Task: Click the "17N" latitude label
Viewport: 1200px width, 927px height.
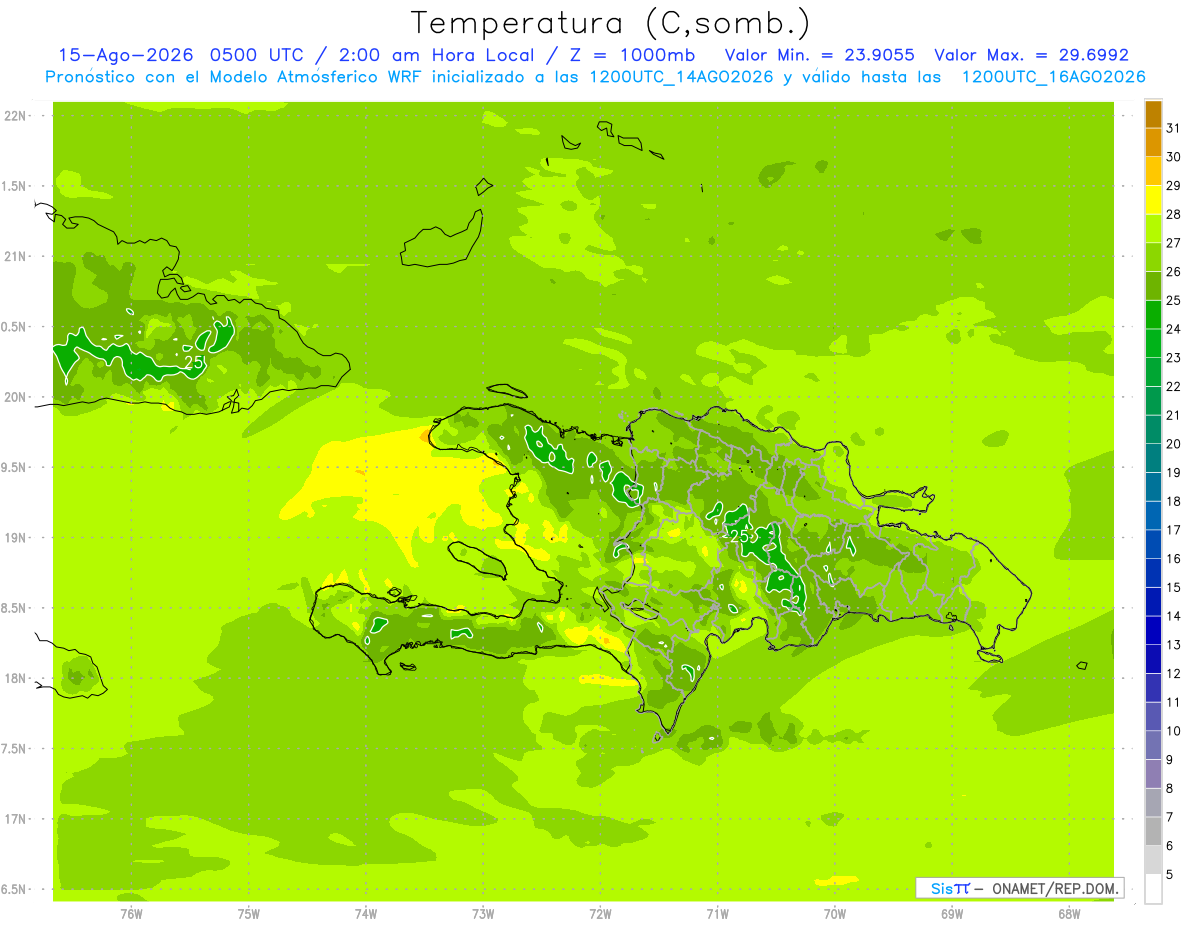Action: [x=16, y=819]
